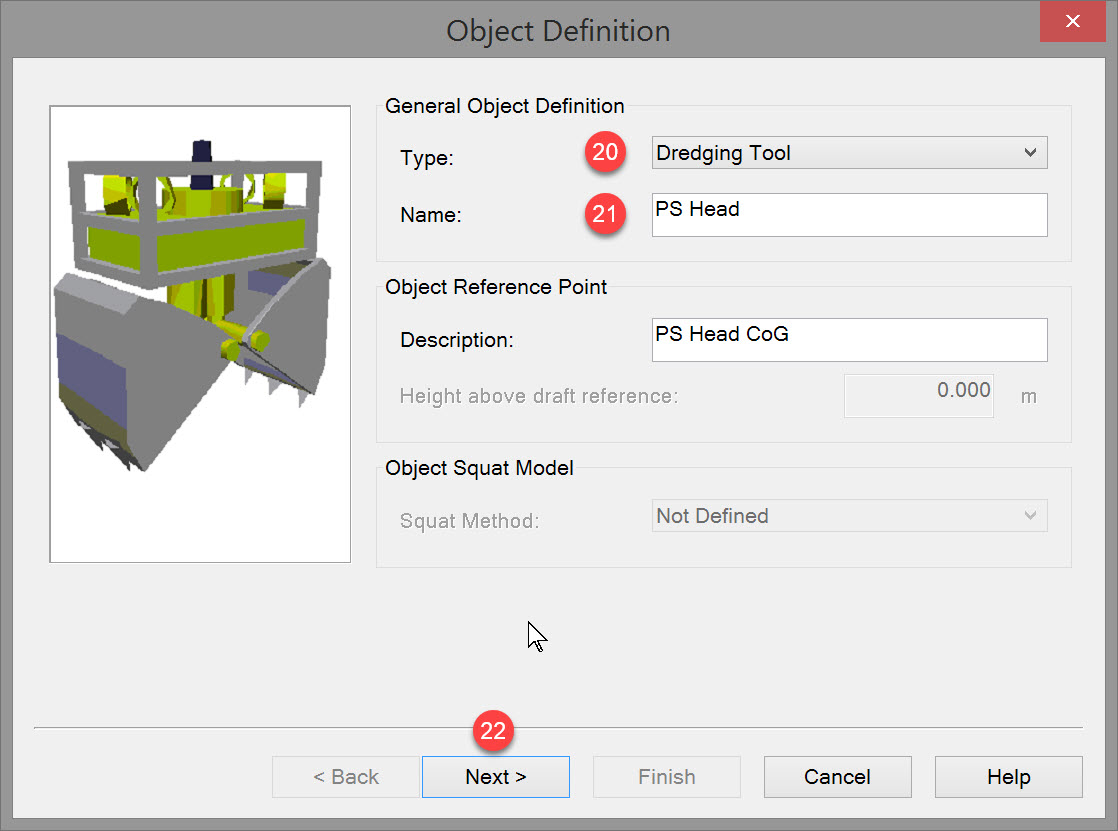This screenshot has width=1118, height=831.
Task: Focus the Description field with PS Head CoG
Action: (x=848, y=339)
